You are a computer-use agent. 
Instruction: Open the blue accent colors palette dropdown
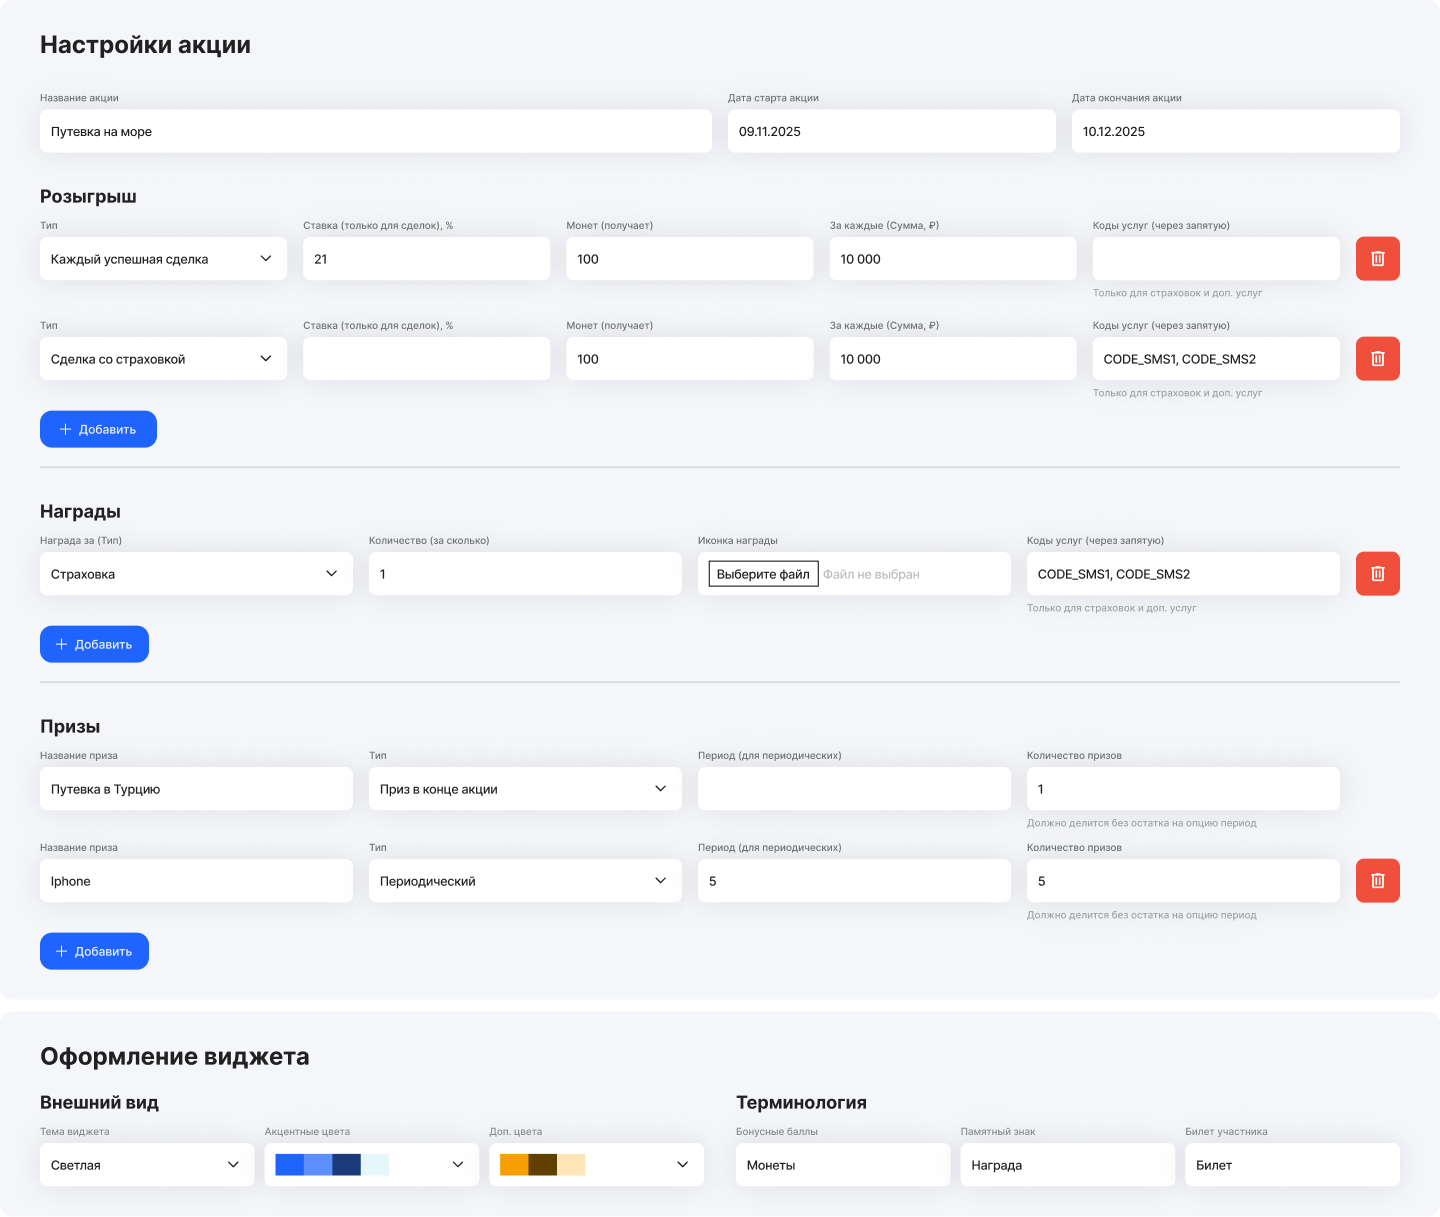point(370,1165)
